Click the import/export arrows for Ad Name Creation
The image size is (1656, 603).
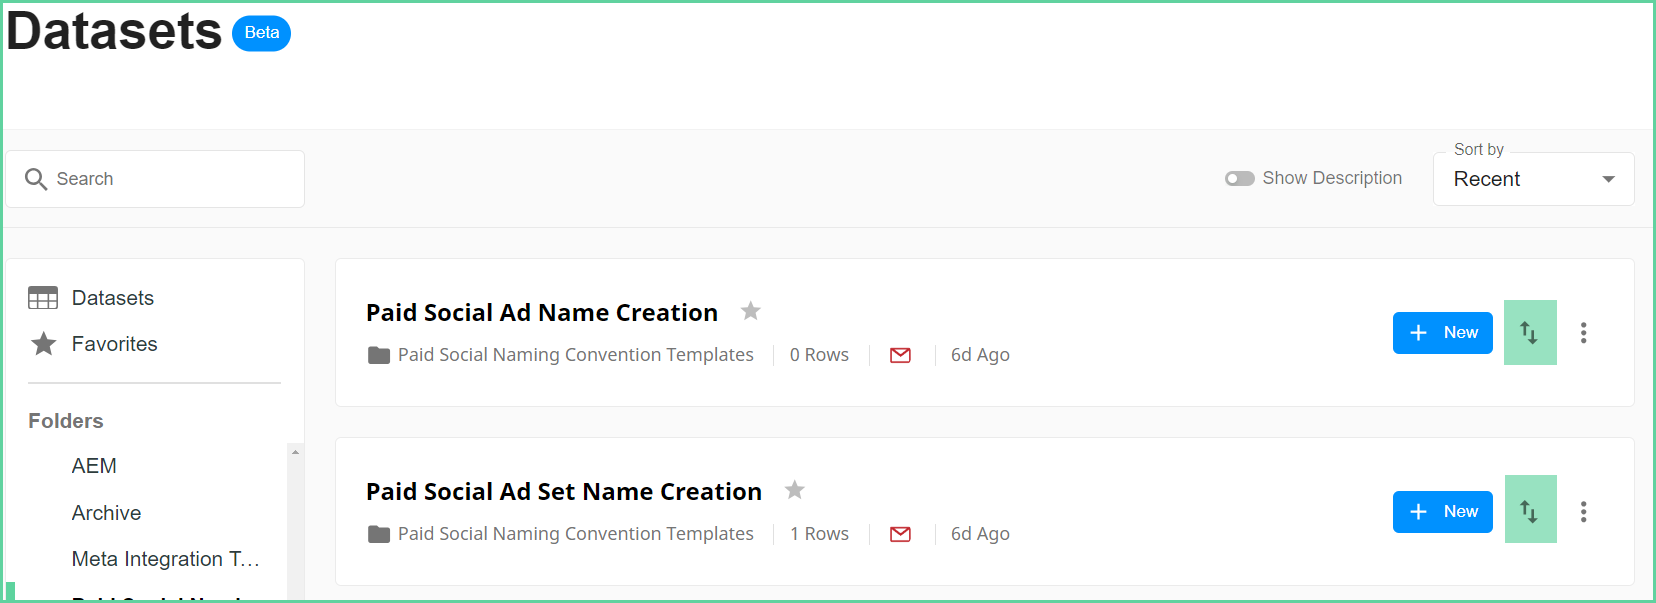pyautogui.click(x=1530, y=332)
